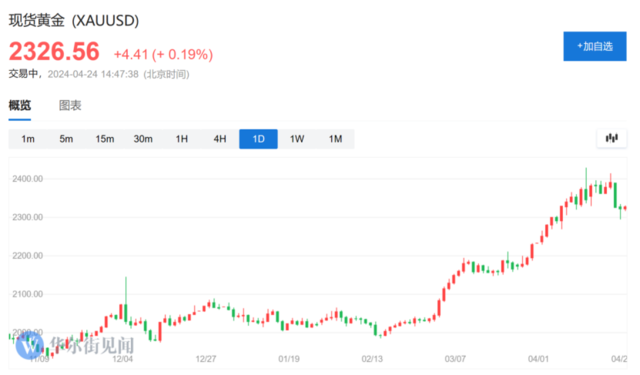Click the 03/07 date axis label
The height and width of the screenshot is (375, 640).
(455, 359)
